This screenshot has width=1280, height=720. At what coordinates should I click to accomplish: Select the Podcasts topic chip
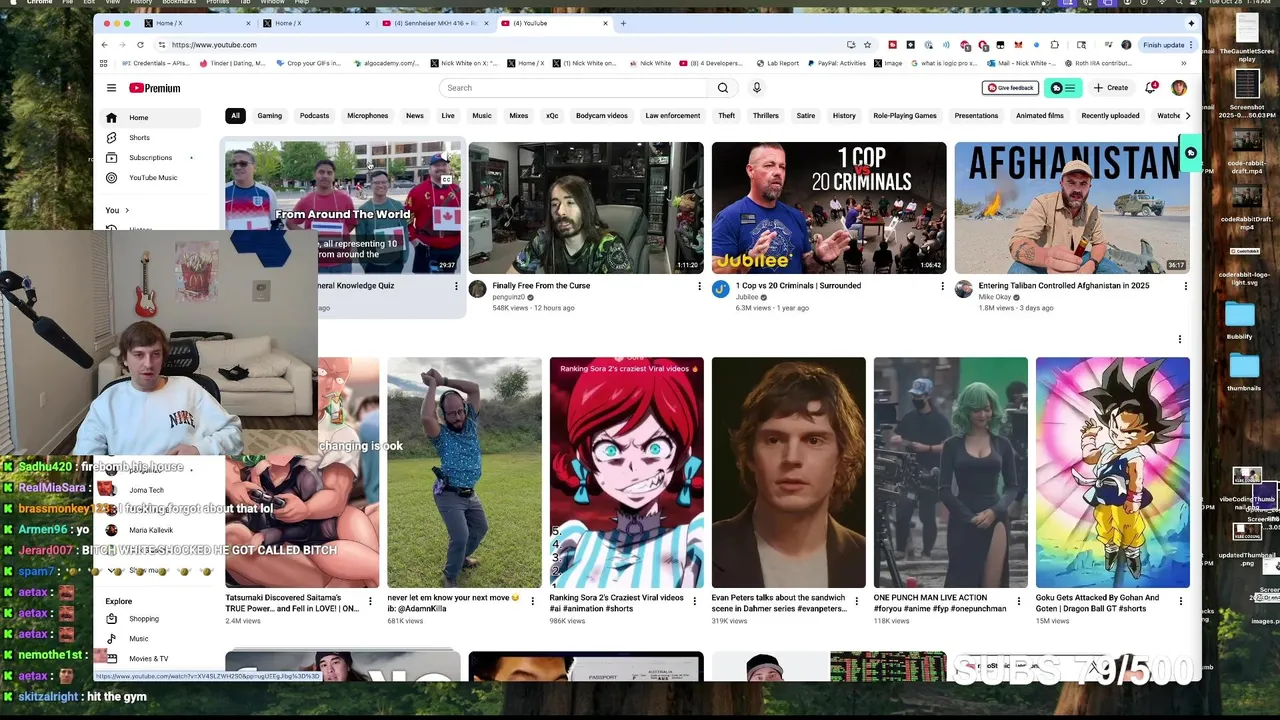tap(314, 116)
